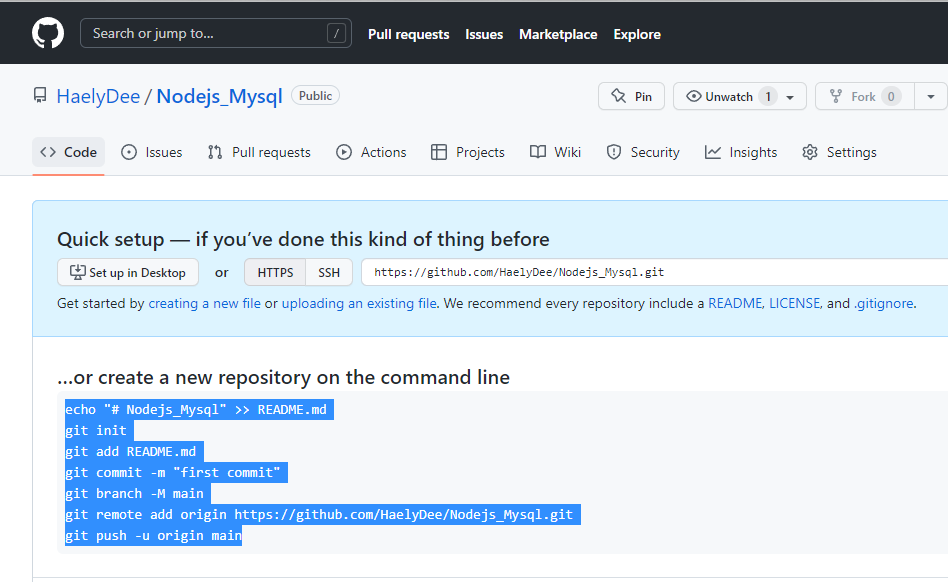Switch to the repository Pull requests tab
The width and height of the screenshot is (948, 582).
pyautogui.click(x=259, y=152)
